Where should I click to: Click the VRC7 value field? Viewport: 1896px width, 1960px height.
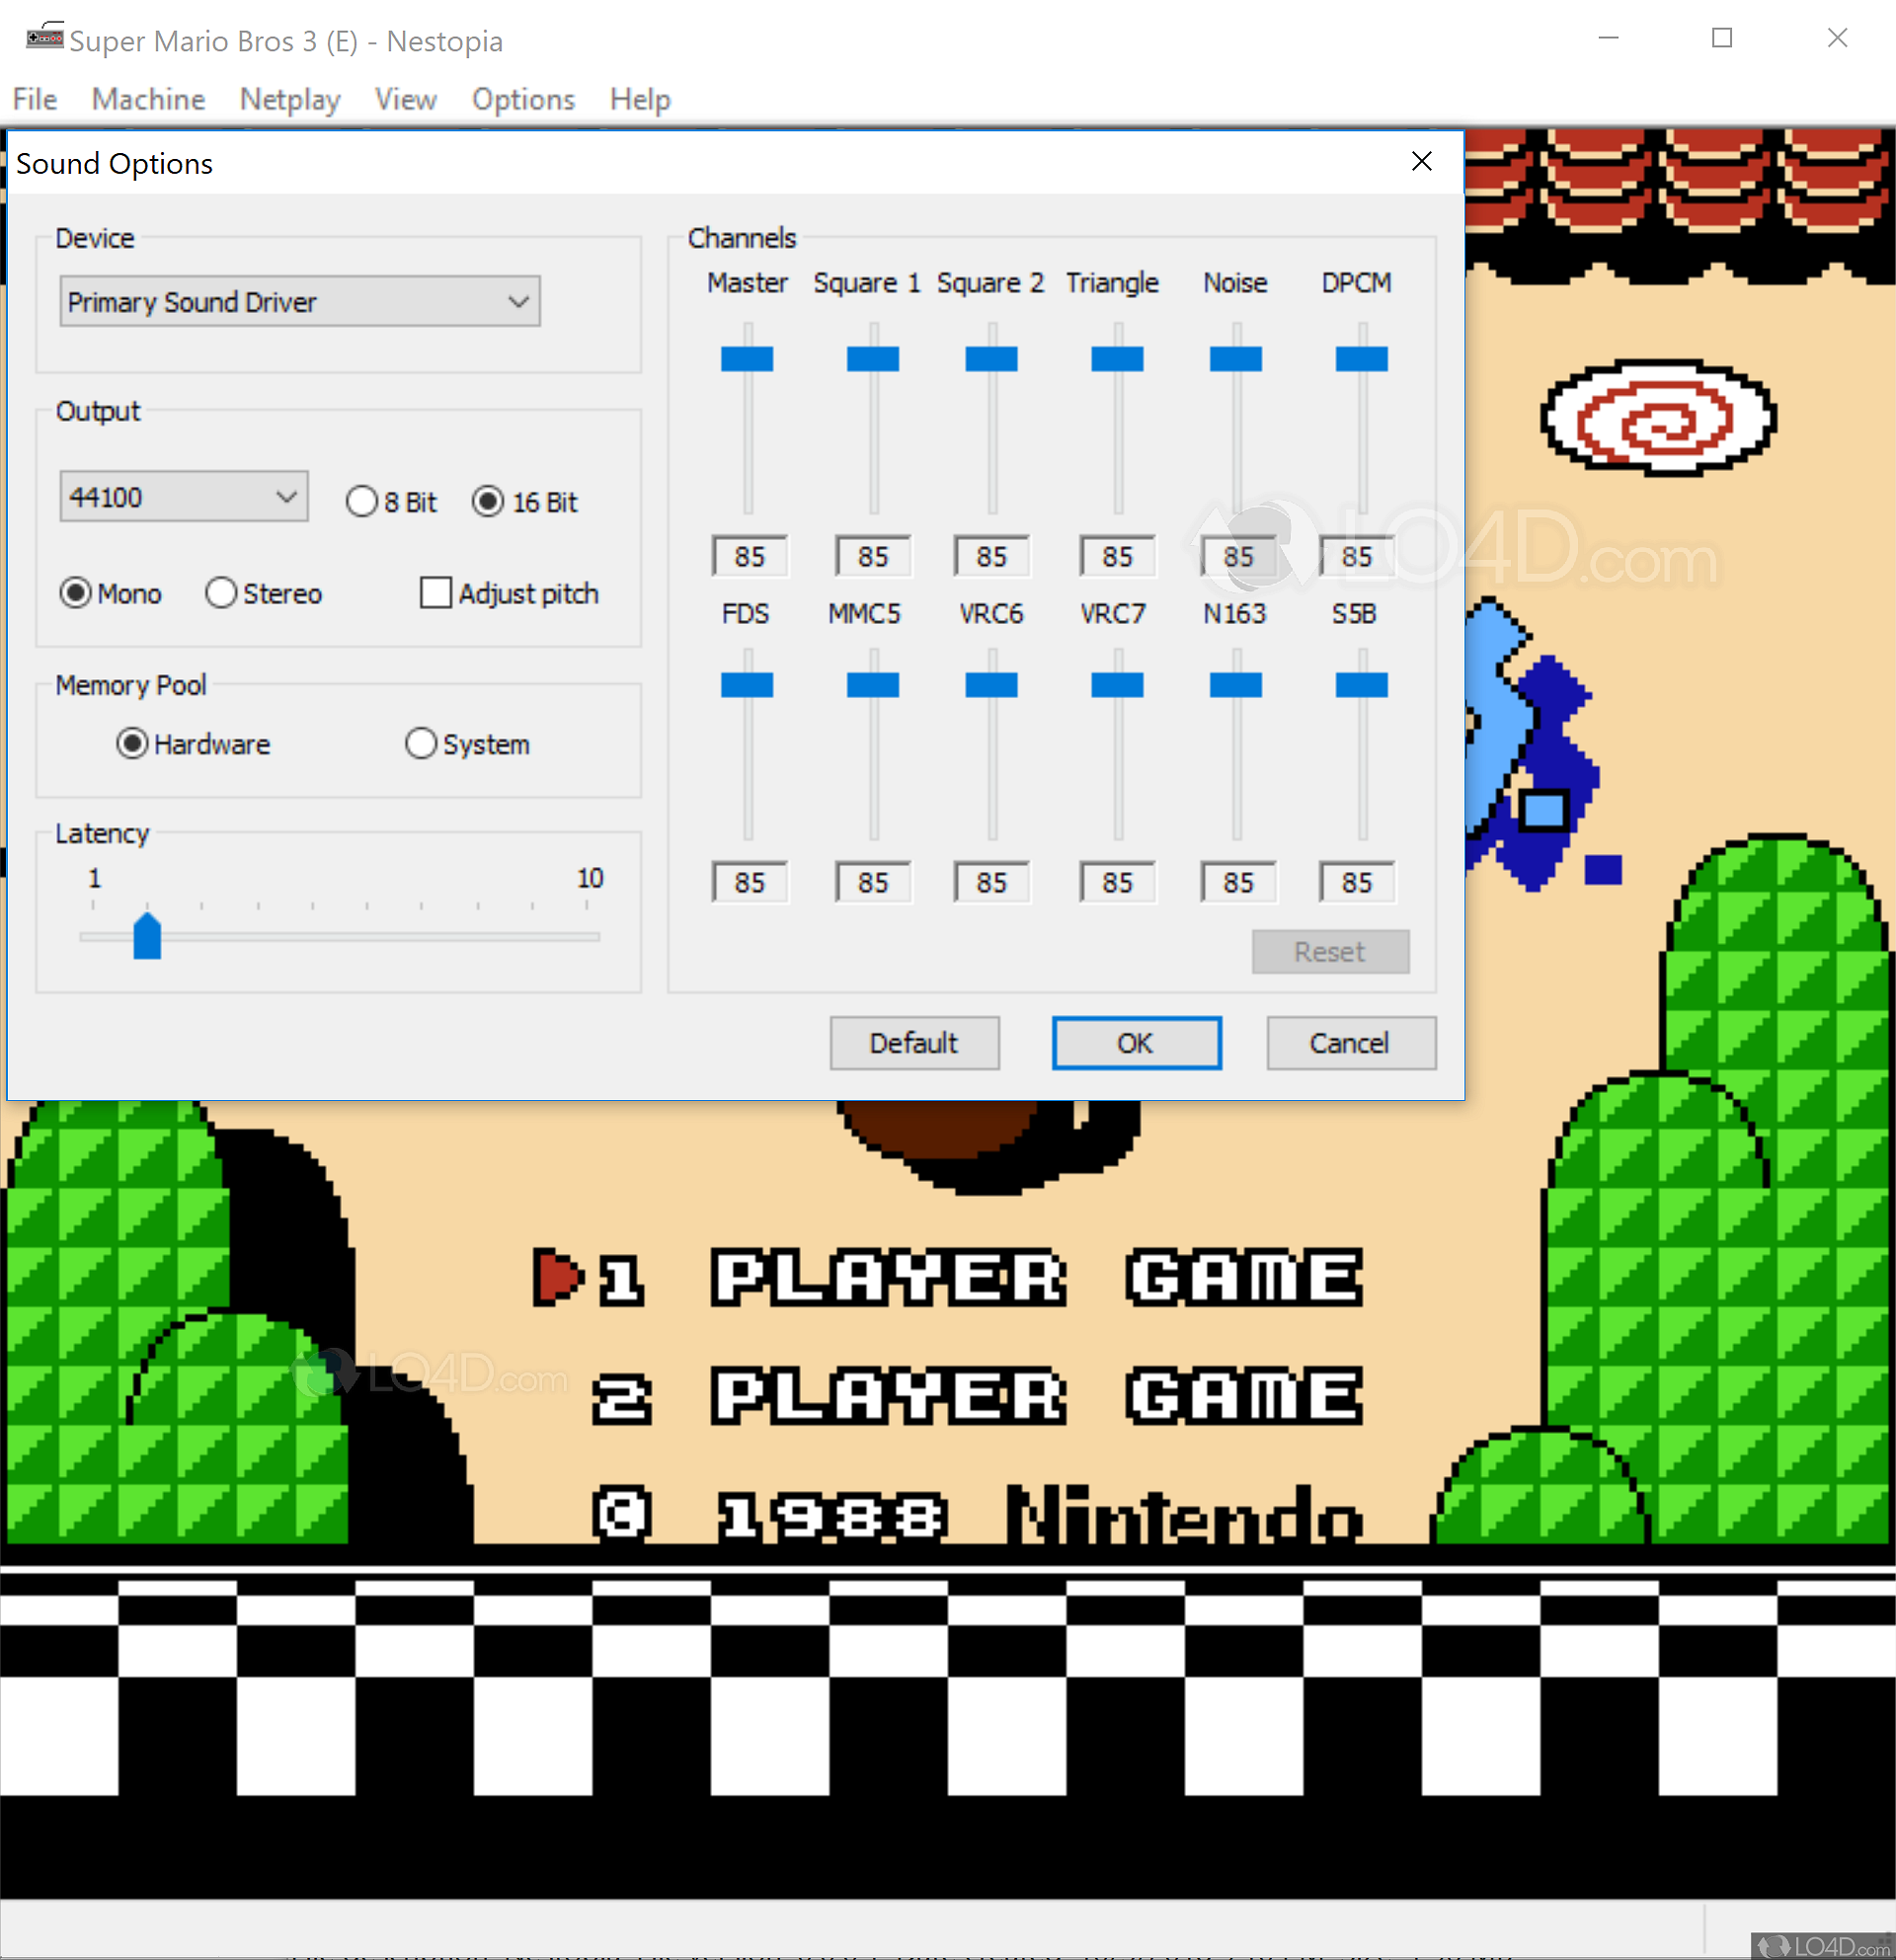point(1118,882)
